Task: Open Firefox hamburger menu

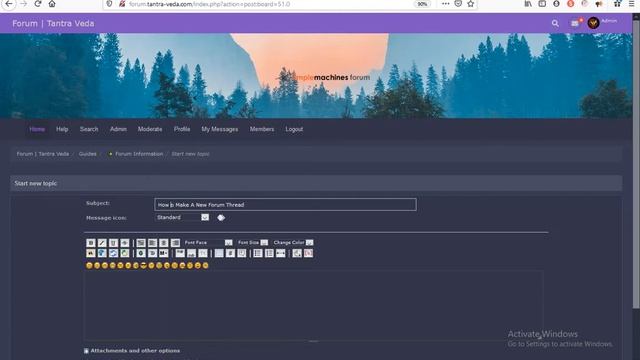Action: click(x=631, y=4)
